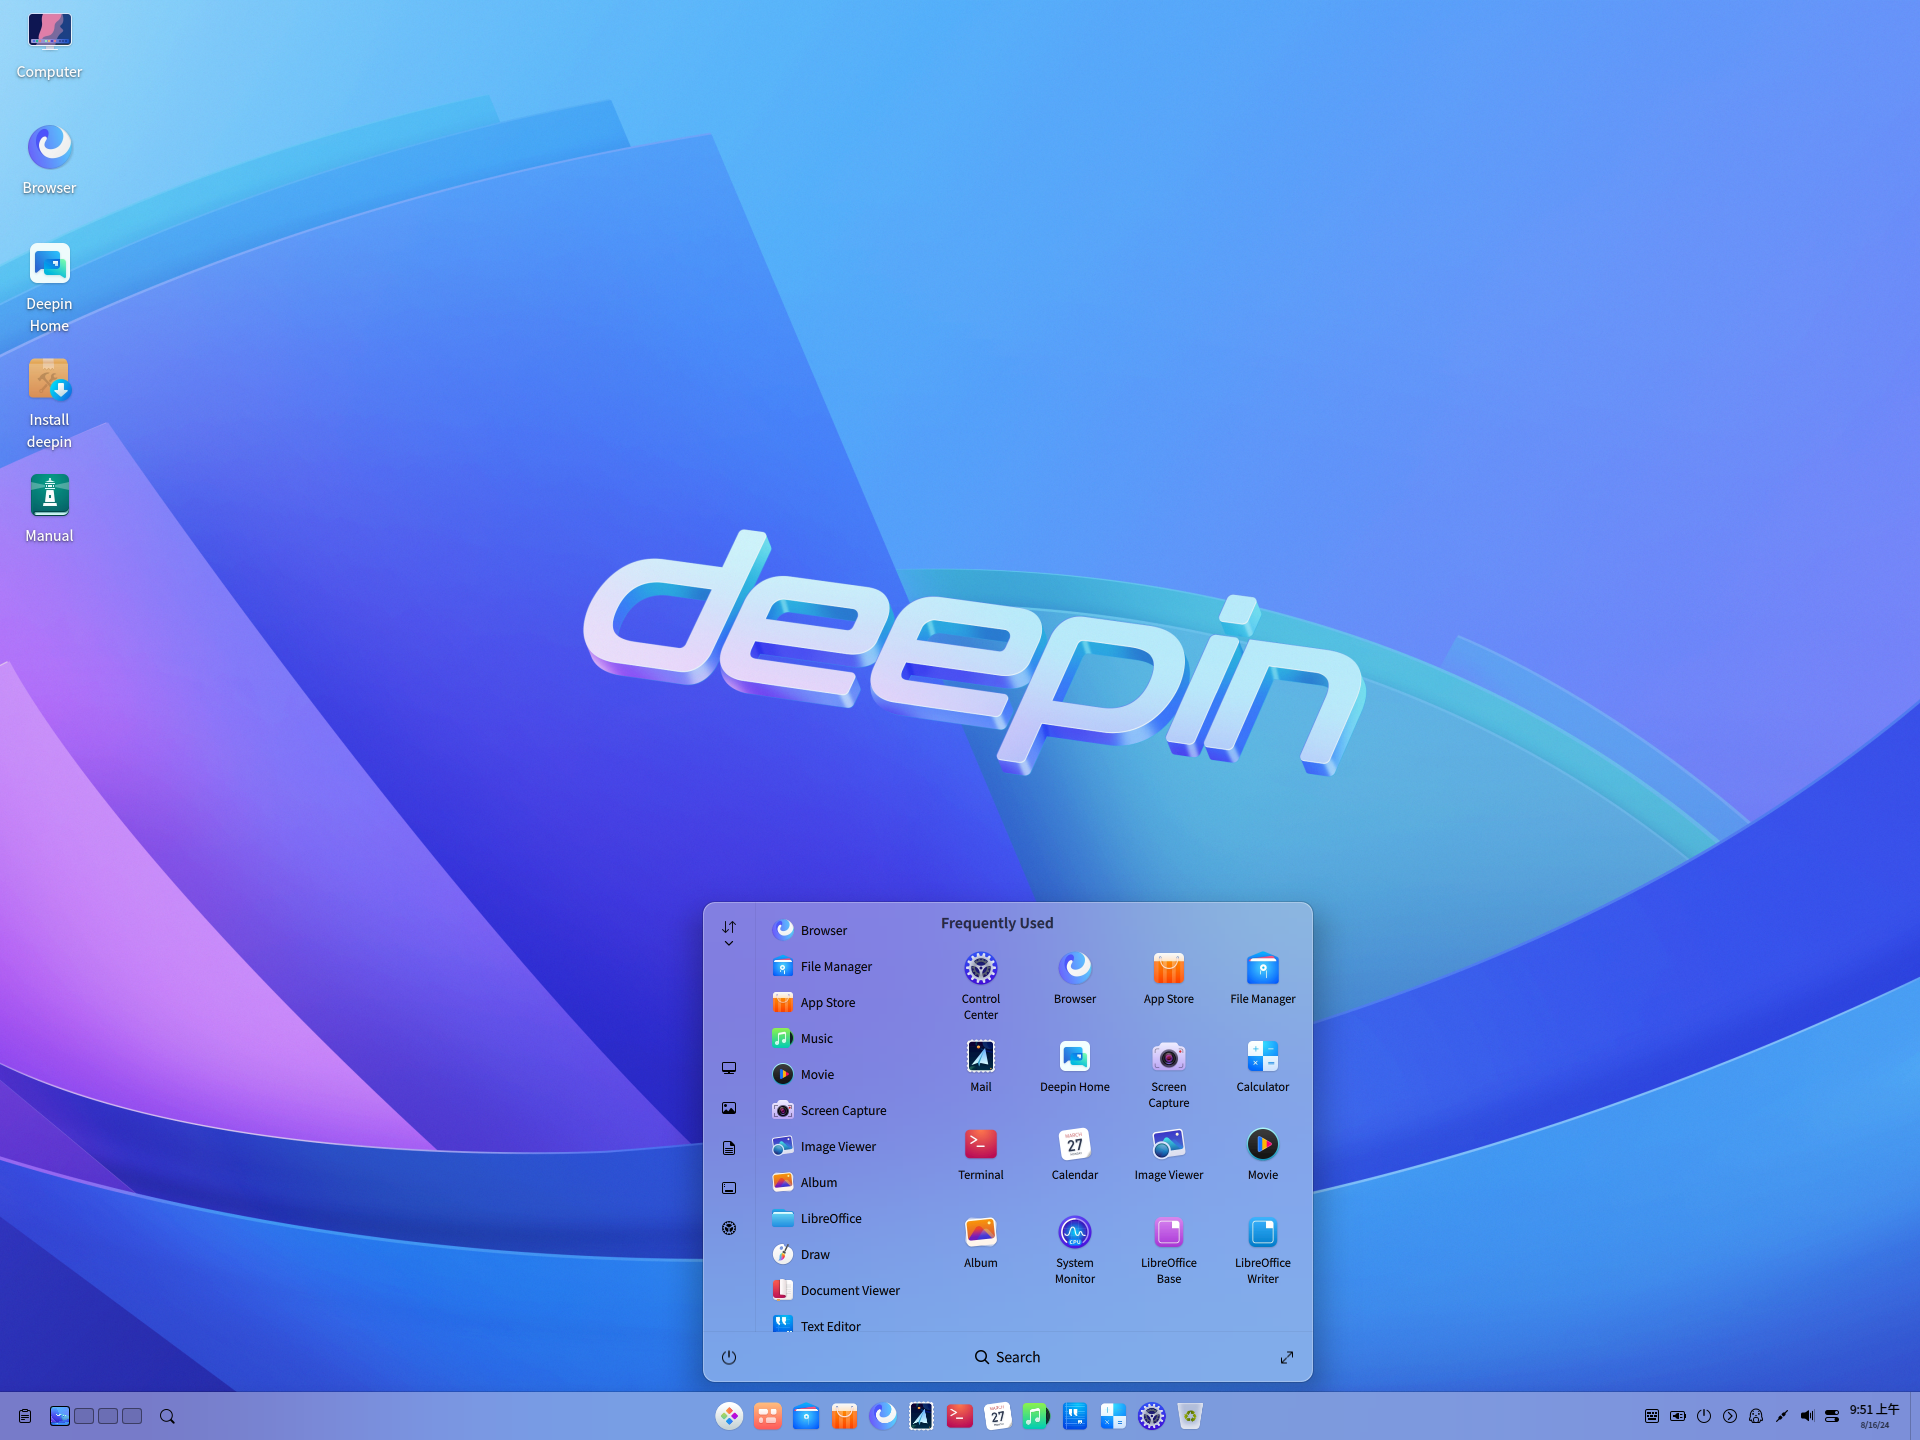Viewport: 1920px width, 1440px height.
Task: Select the active workspace thumbnail in taskbar
Action: tap(60, 1416)
